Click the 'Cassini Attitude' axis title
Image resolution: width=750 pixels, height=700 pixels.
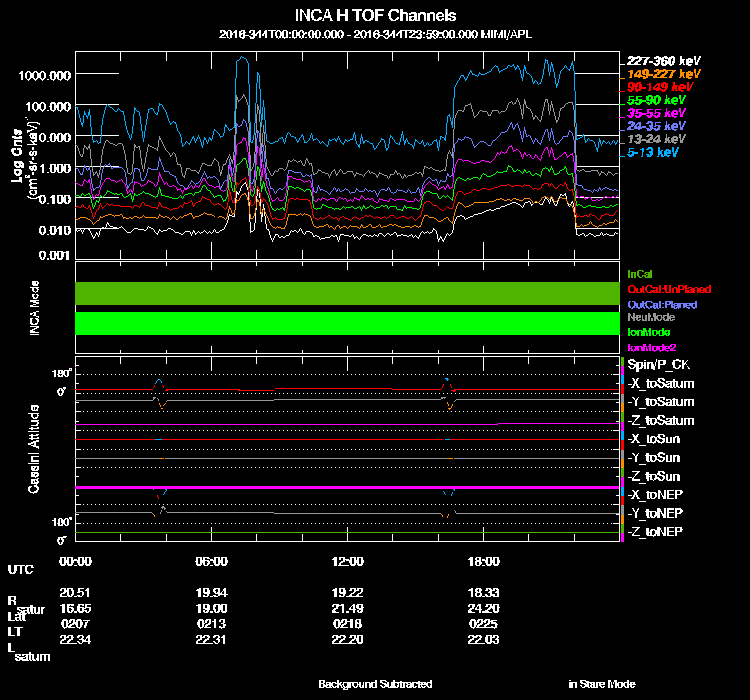coord(33,449)
